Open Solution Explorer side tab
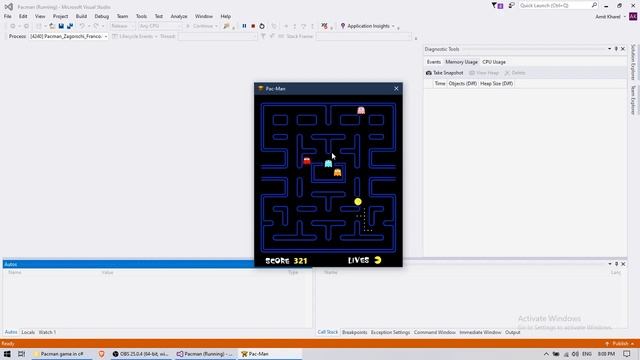The image size is (640, 360). 633,62
